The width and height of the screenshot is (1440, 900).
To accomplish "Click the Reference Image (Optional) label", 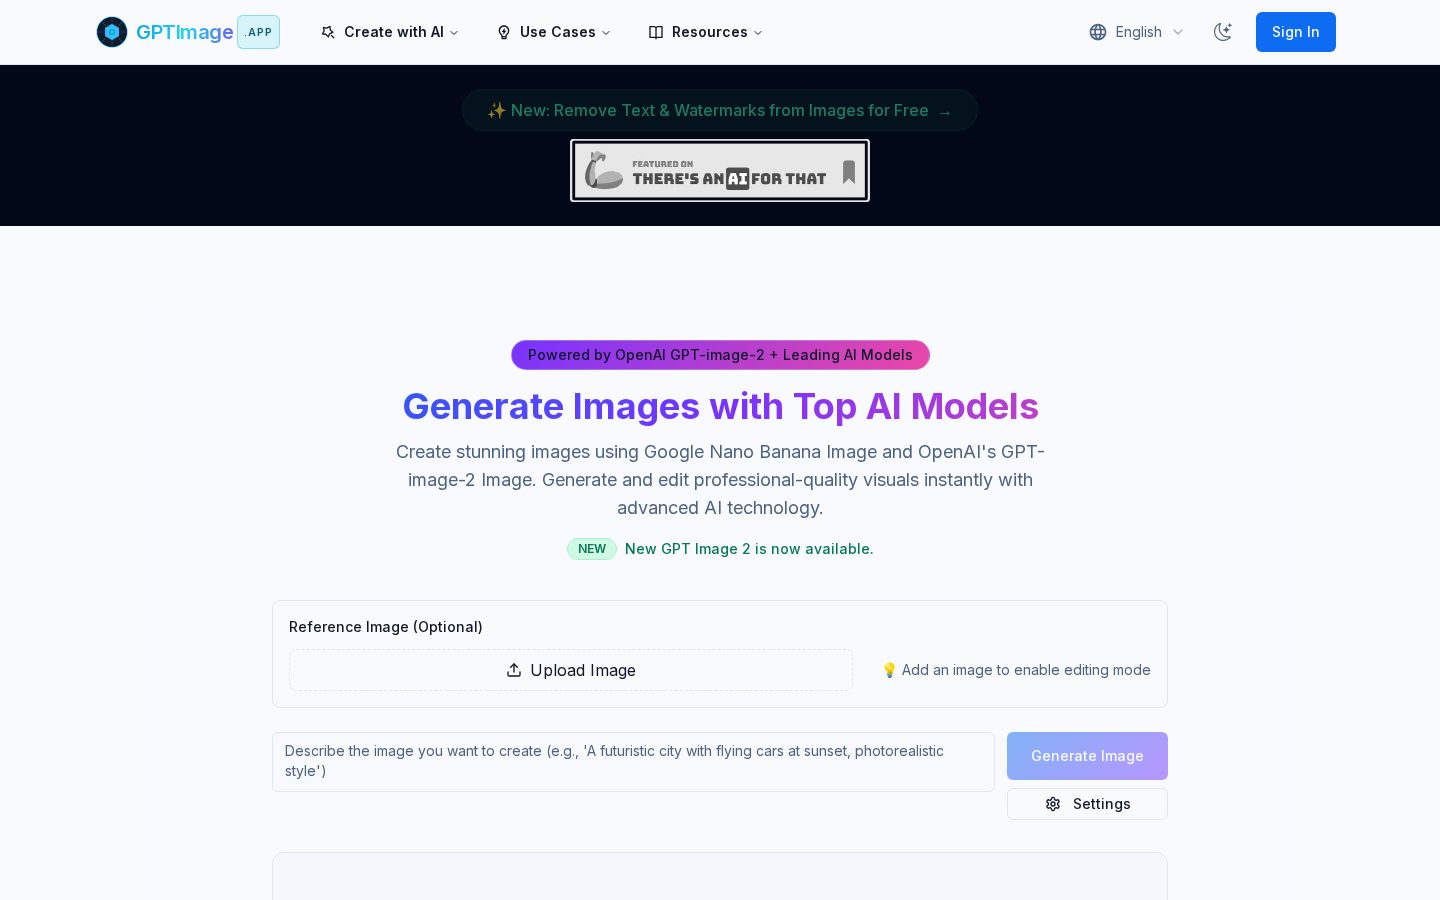I will tap(386, 627).
